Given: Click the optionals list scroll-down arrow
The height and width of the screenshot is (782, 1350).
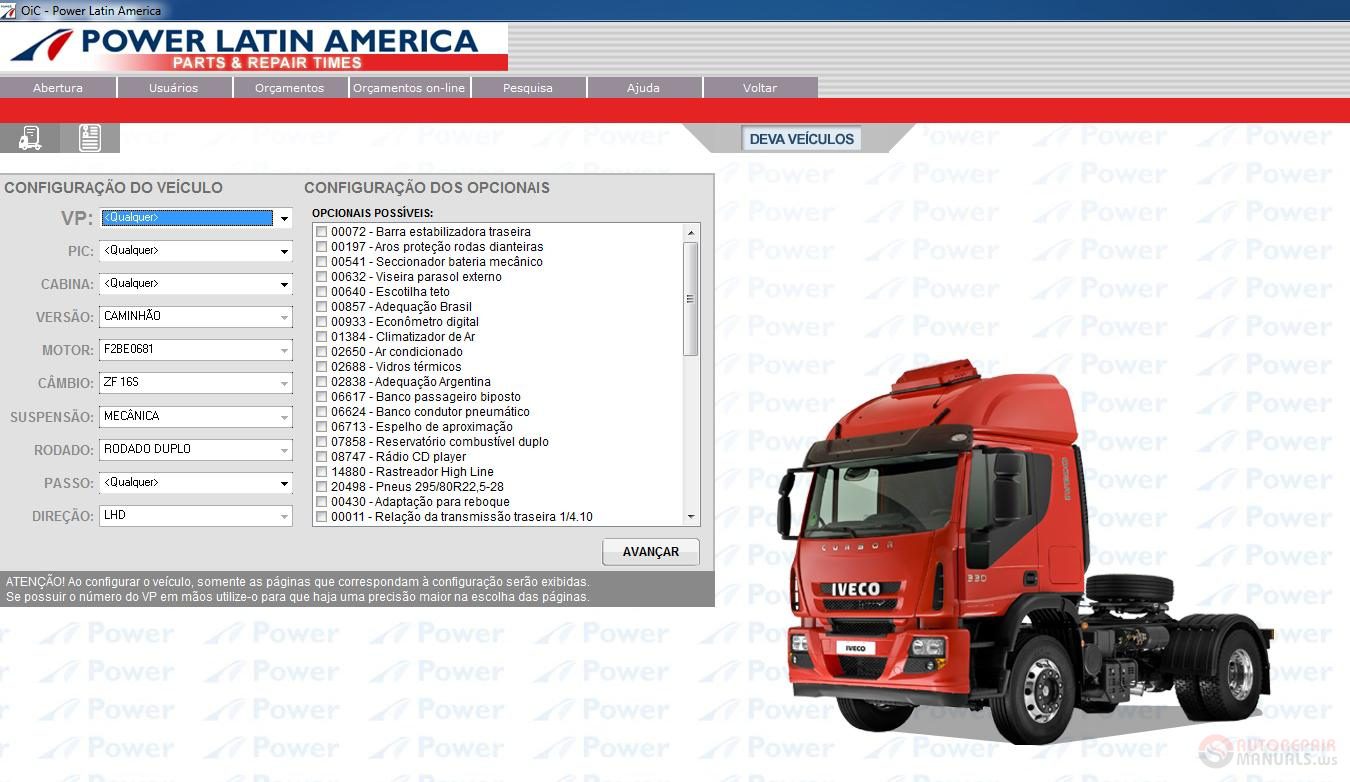Looking at the screenshot, I should coord(690,517).
